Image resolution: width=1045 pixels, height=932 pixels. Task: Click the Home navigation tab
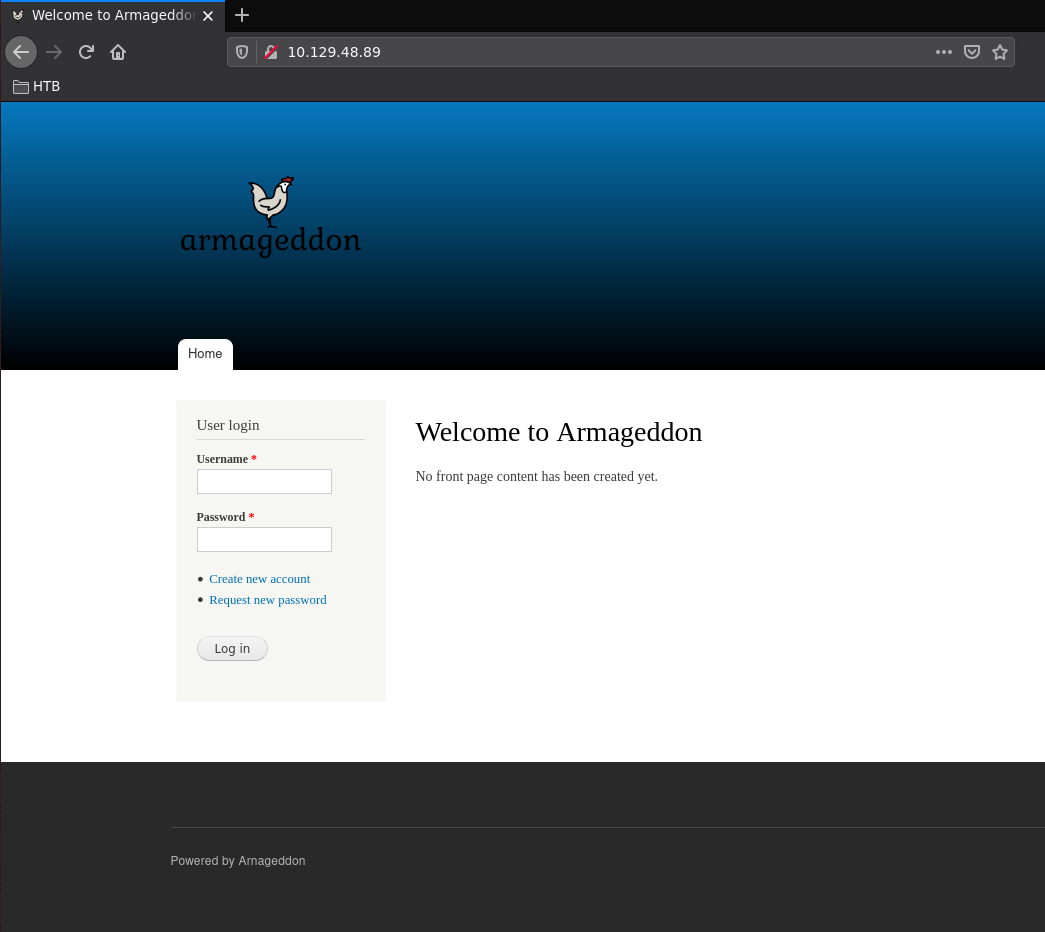pos(205,354)
